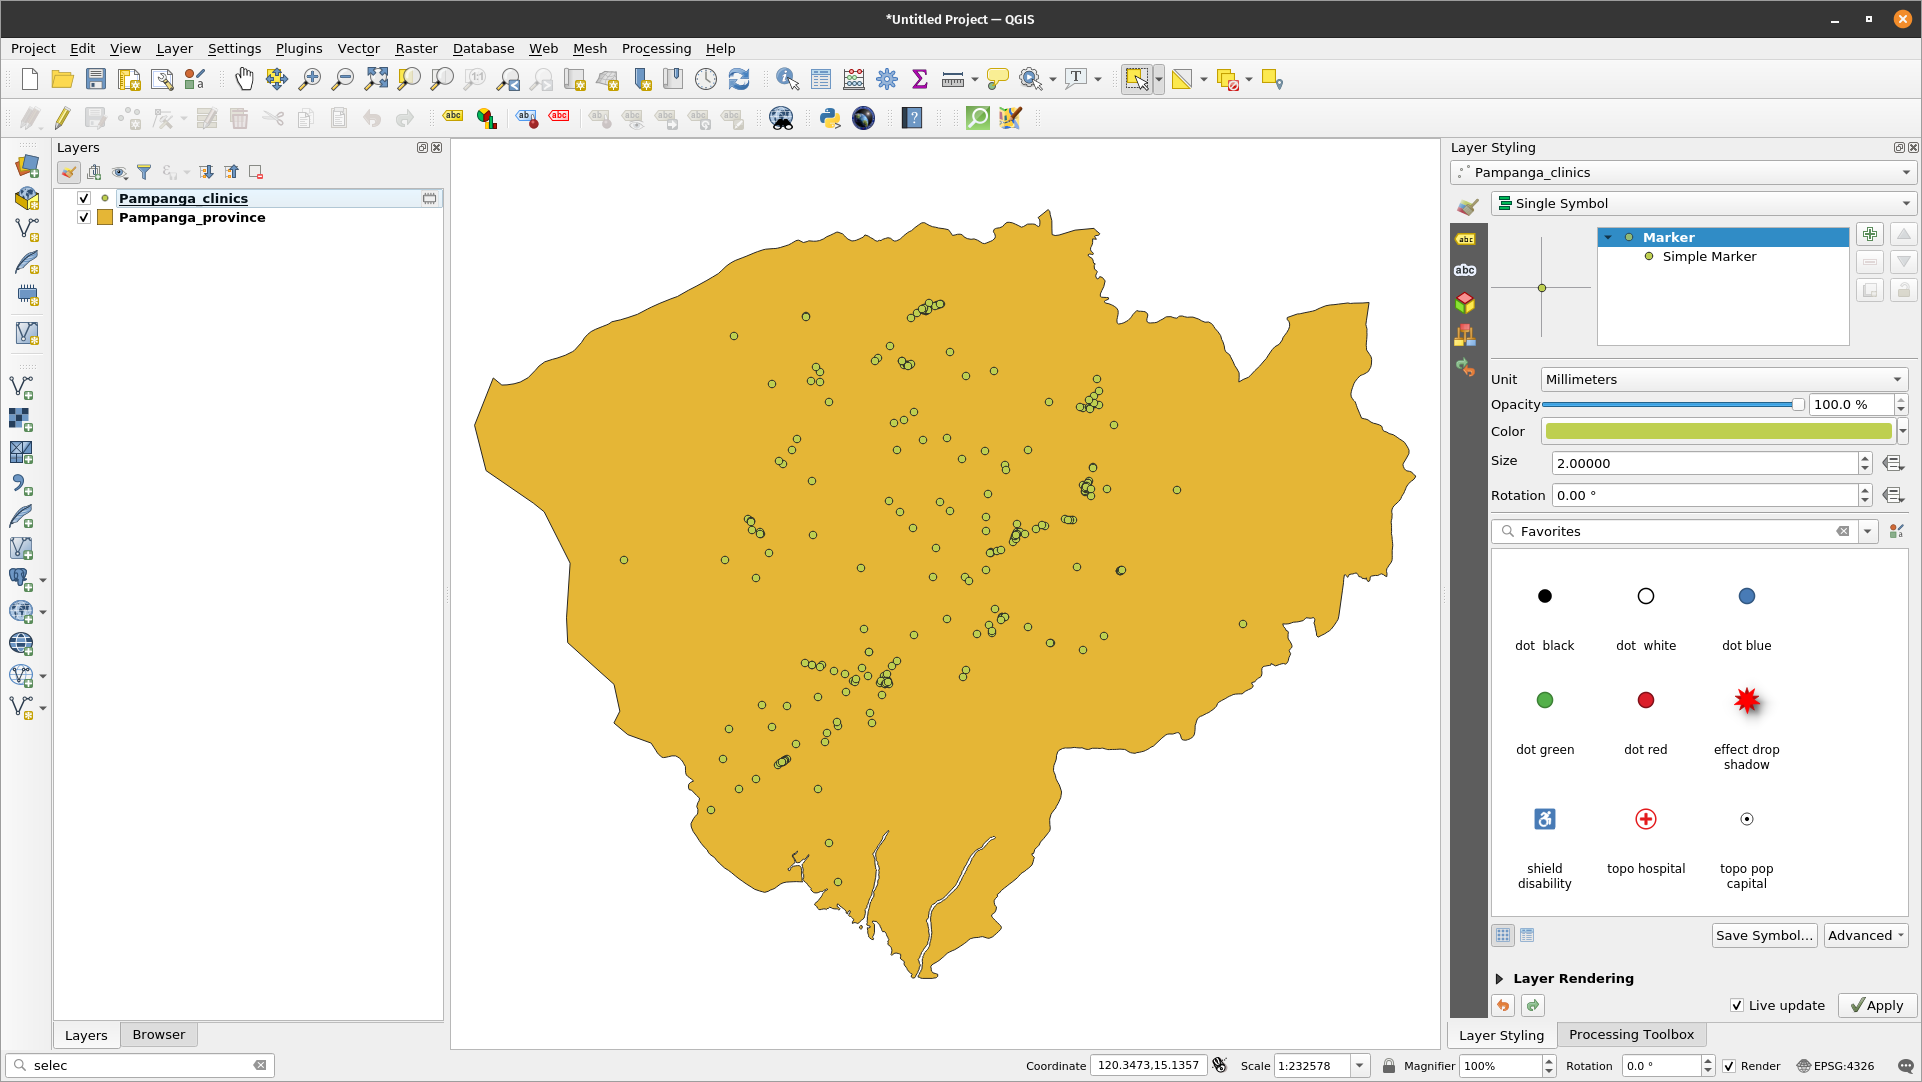This screenshot has width=1922, height=1082.
Task: Click the Apply button in Layer Styling
Action: (1874, 1004)
